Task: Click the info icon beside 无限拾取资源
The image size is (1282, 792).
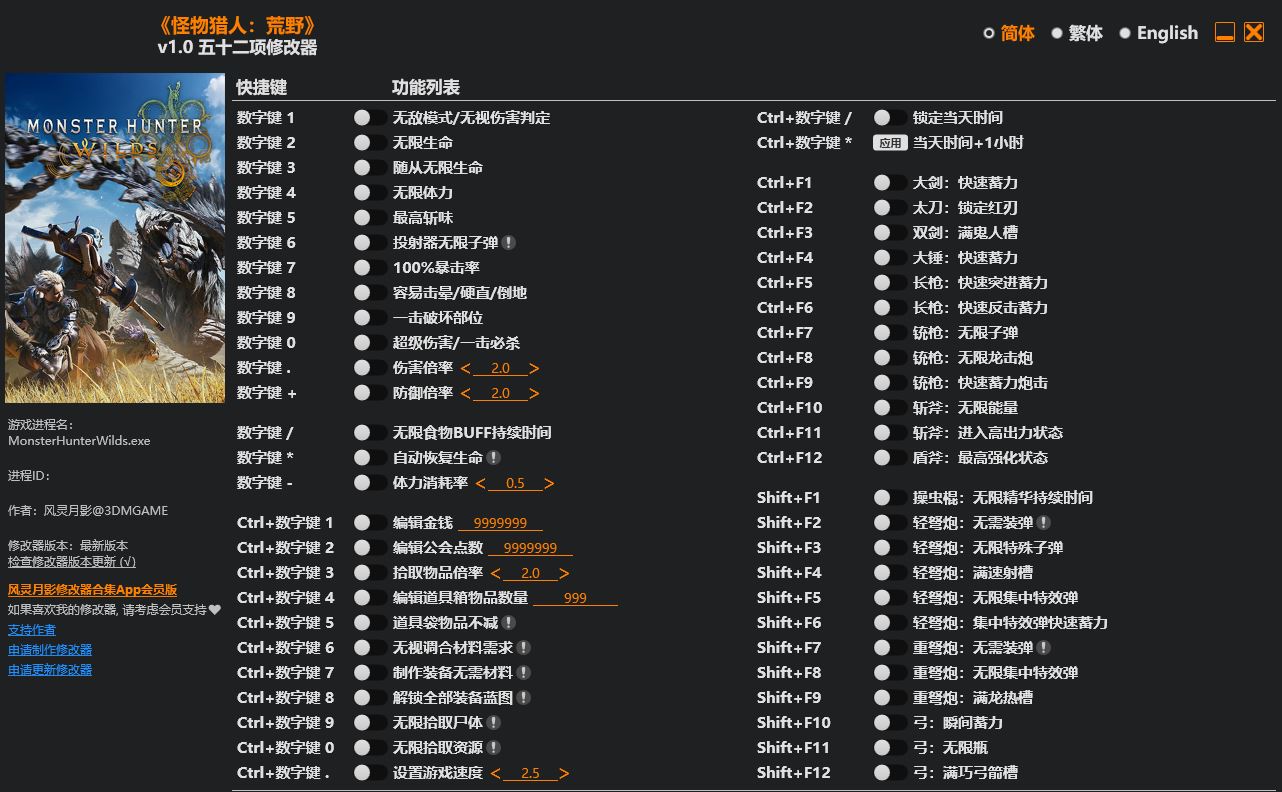Action: 494,748
